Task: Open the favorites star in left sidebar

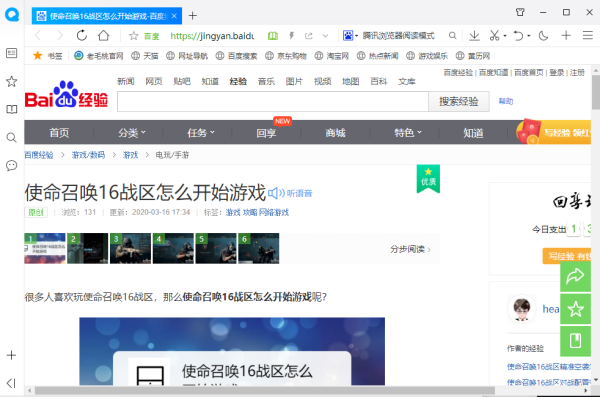Action: [11, 81]
